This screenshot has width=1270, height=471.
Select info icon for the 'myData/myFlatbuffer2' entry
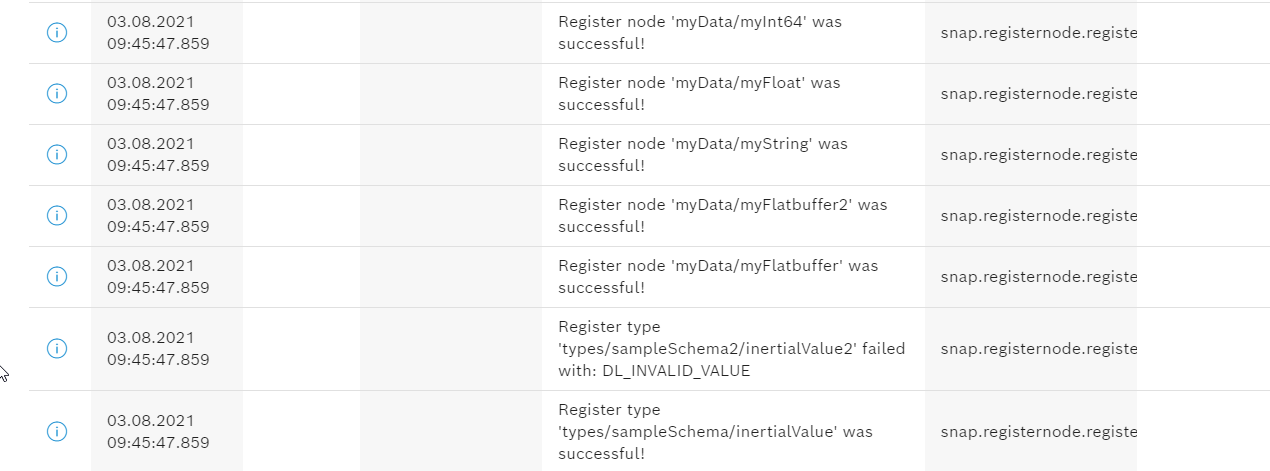57,215
